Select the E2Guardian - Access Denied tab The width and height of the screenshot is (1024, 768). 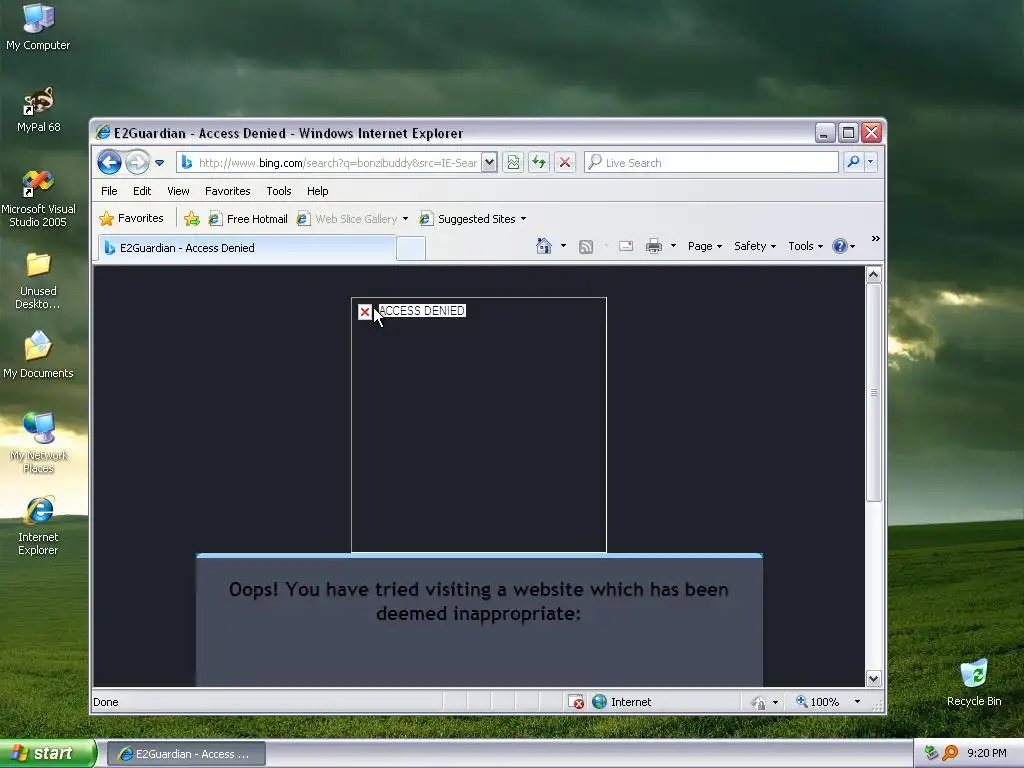tap(247, 248)
